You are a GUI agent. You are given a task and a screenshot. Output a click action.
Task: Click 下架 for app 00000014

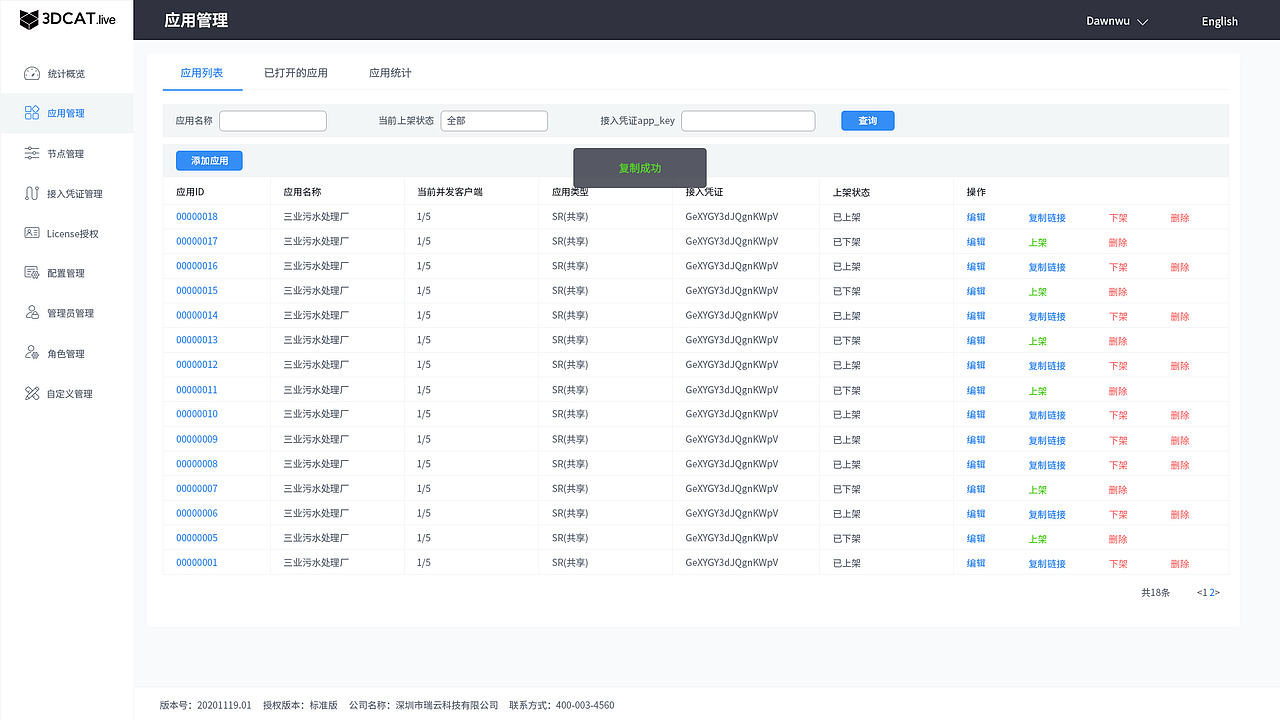(1118, 316)
